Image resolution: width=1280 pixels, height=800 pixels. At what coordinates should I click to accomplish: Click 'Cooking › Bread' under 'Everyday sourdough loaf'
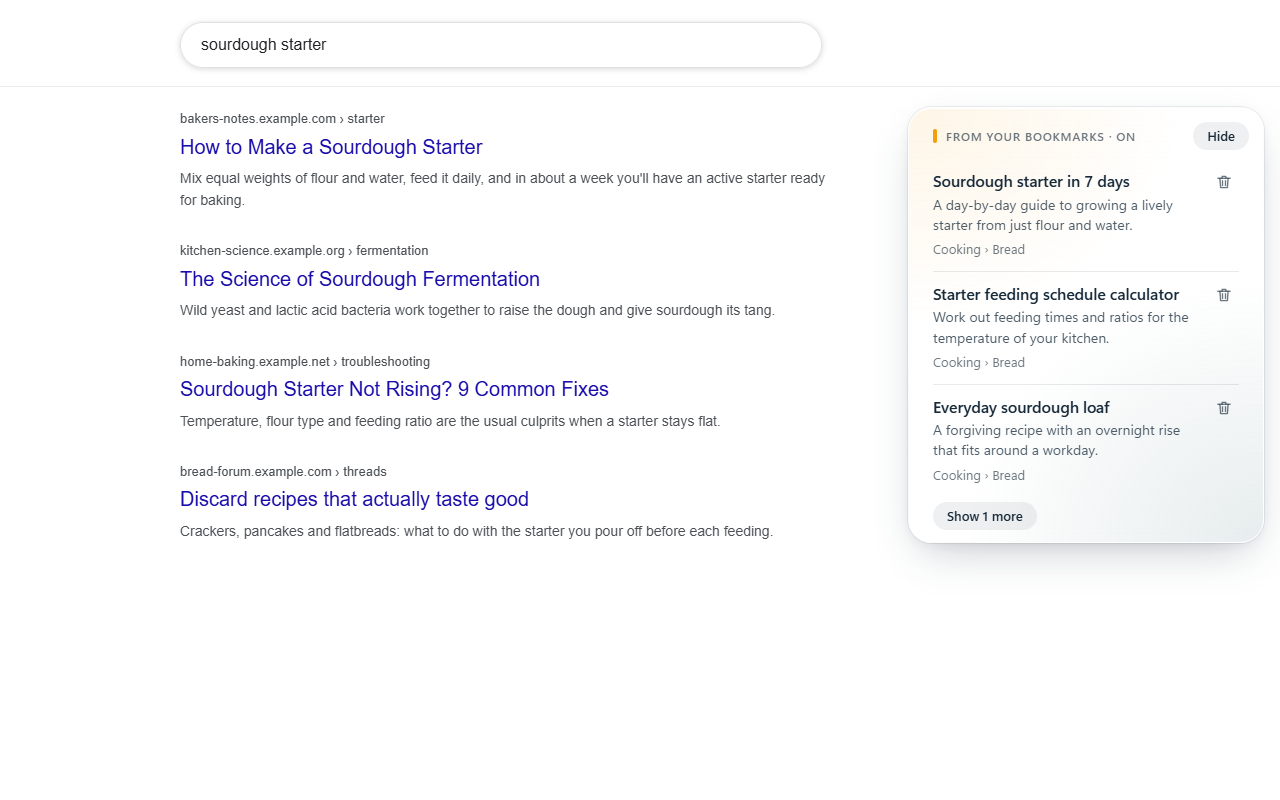[979, 476]
